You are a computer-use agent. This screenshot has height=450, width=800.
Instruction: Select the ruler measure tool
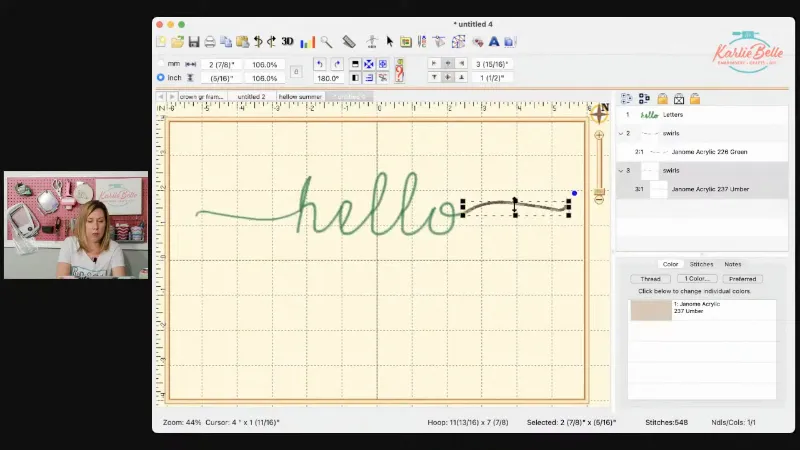click(349, 42)
